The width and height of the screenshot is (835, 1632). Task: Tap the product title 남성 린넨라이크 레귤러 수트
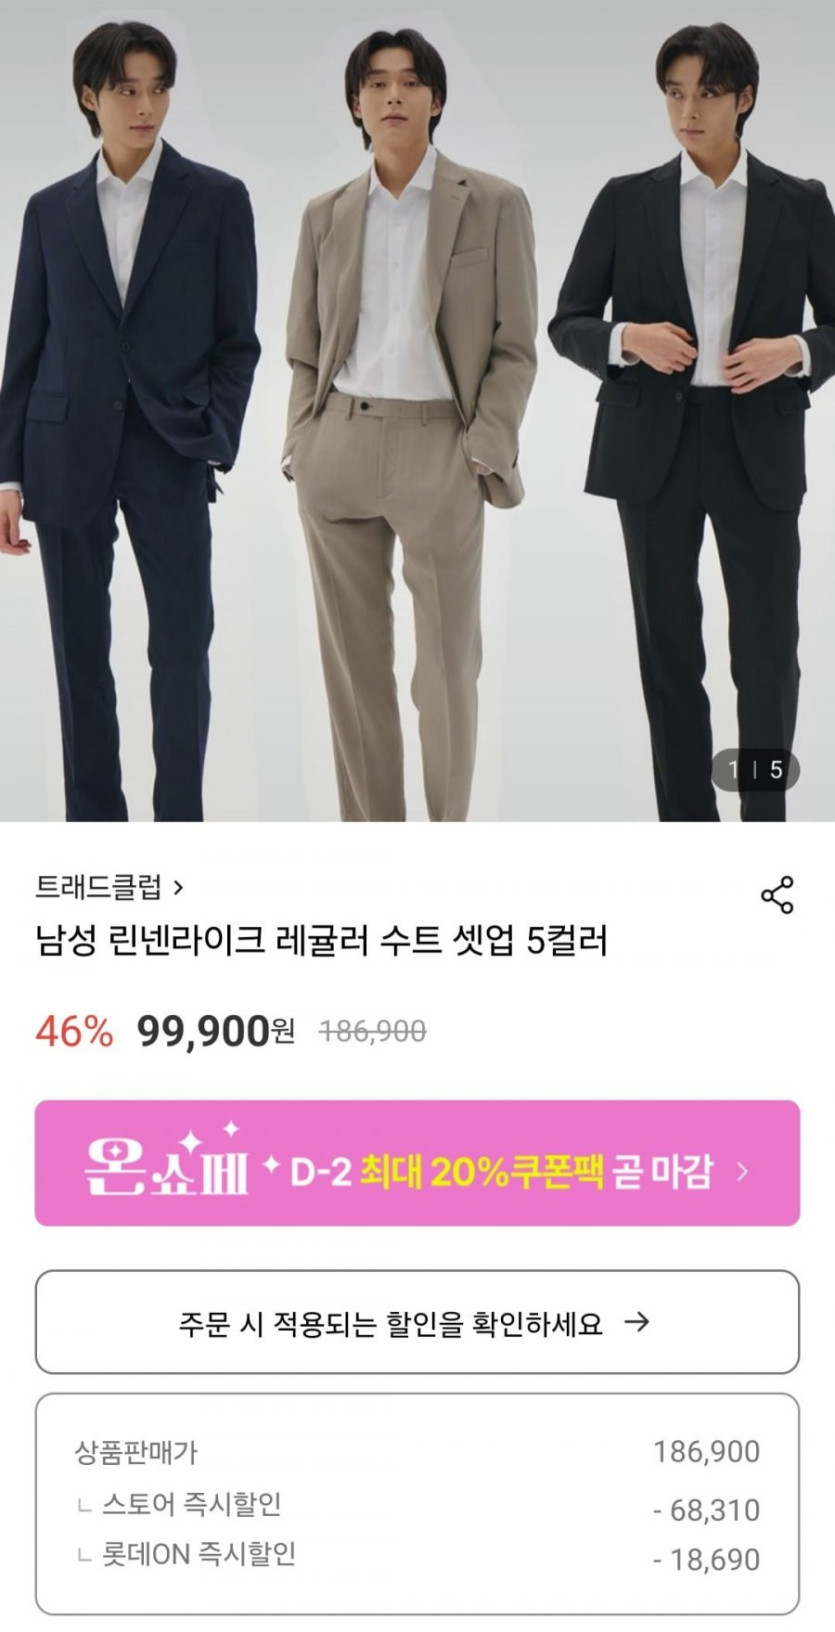tap(321, 941)
